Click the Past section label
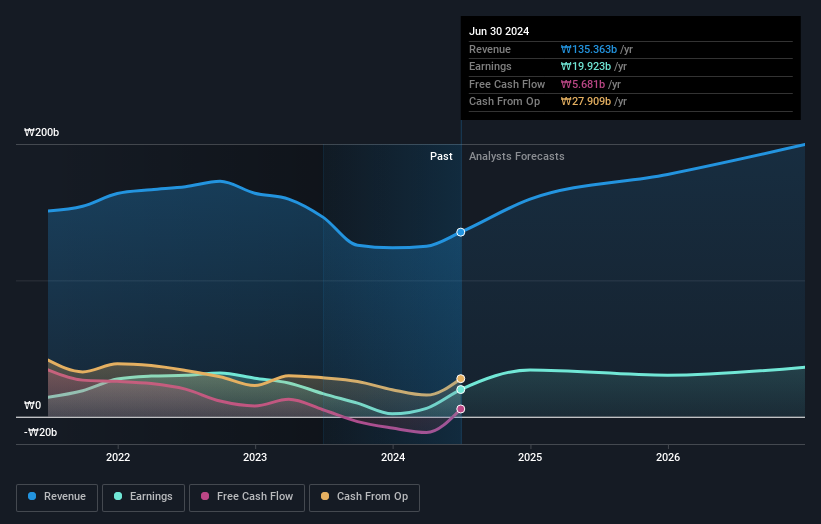The width and height of the screenshot is (821, 524). [x=441, y=156]
